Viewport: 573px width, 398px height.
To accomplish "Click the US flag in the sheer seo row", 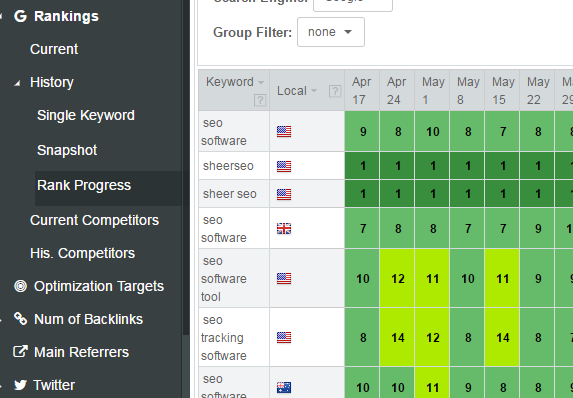I will pos(284,194).
